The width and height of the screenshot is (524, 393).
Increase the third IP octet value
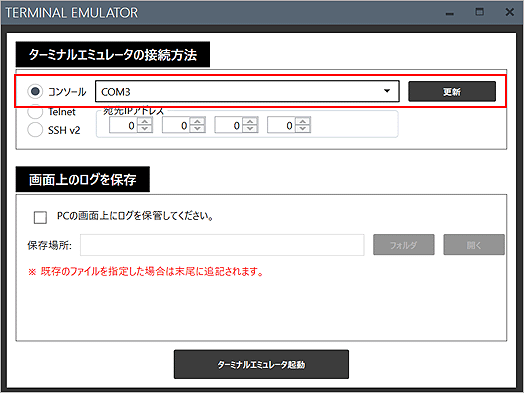tap(250, 121)
